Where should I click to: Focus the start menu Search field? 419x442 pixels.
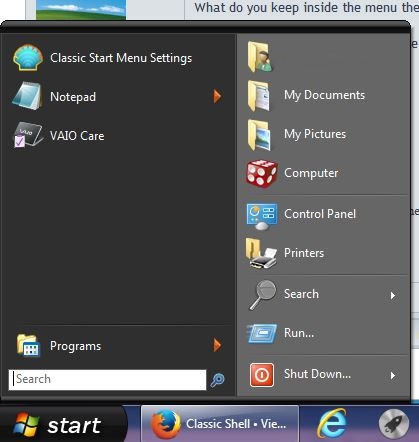click(x=107, y=379)
